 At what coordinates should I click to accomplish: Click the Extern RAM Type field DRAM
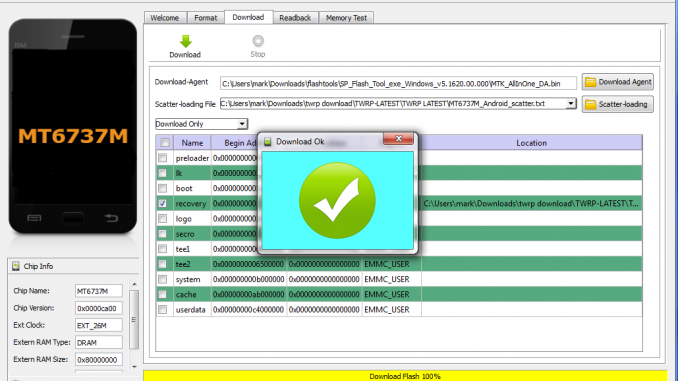tap(99, 343)
